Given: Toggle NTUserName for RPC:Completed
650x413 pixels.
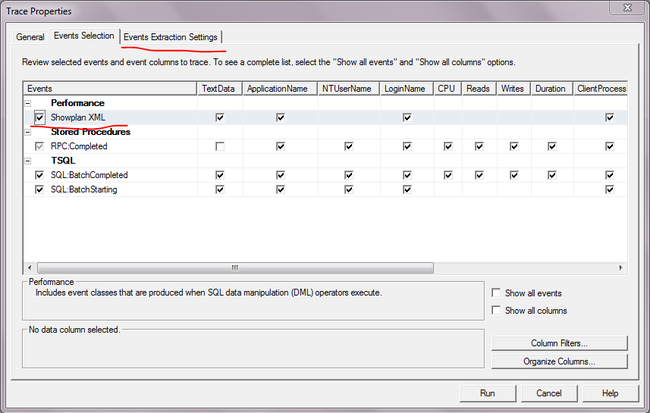Looking at the screenshot, I should 349,146.
